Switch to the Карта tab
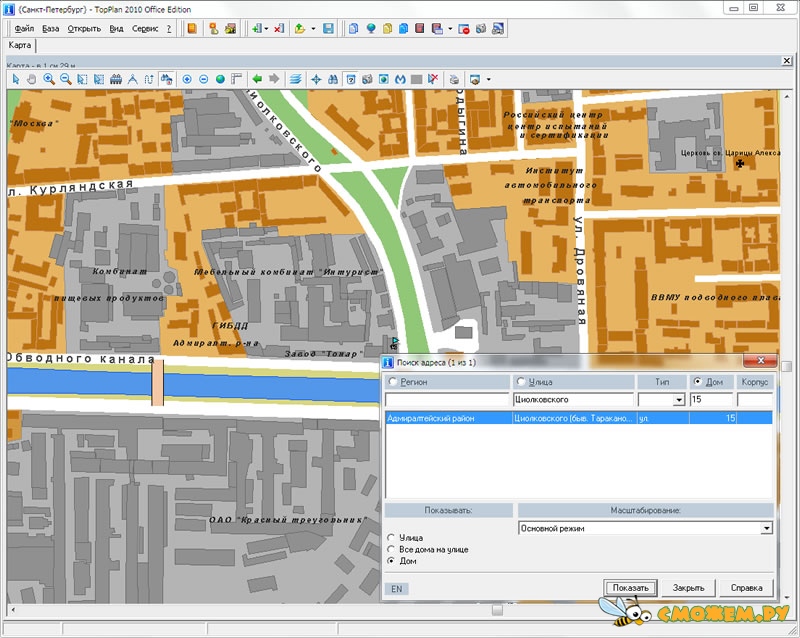Screen dimensions: 800x638 pos(20,45)
